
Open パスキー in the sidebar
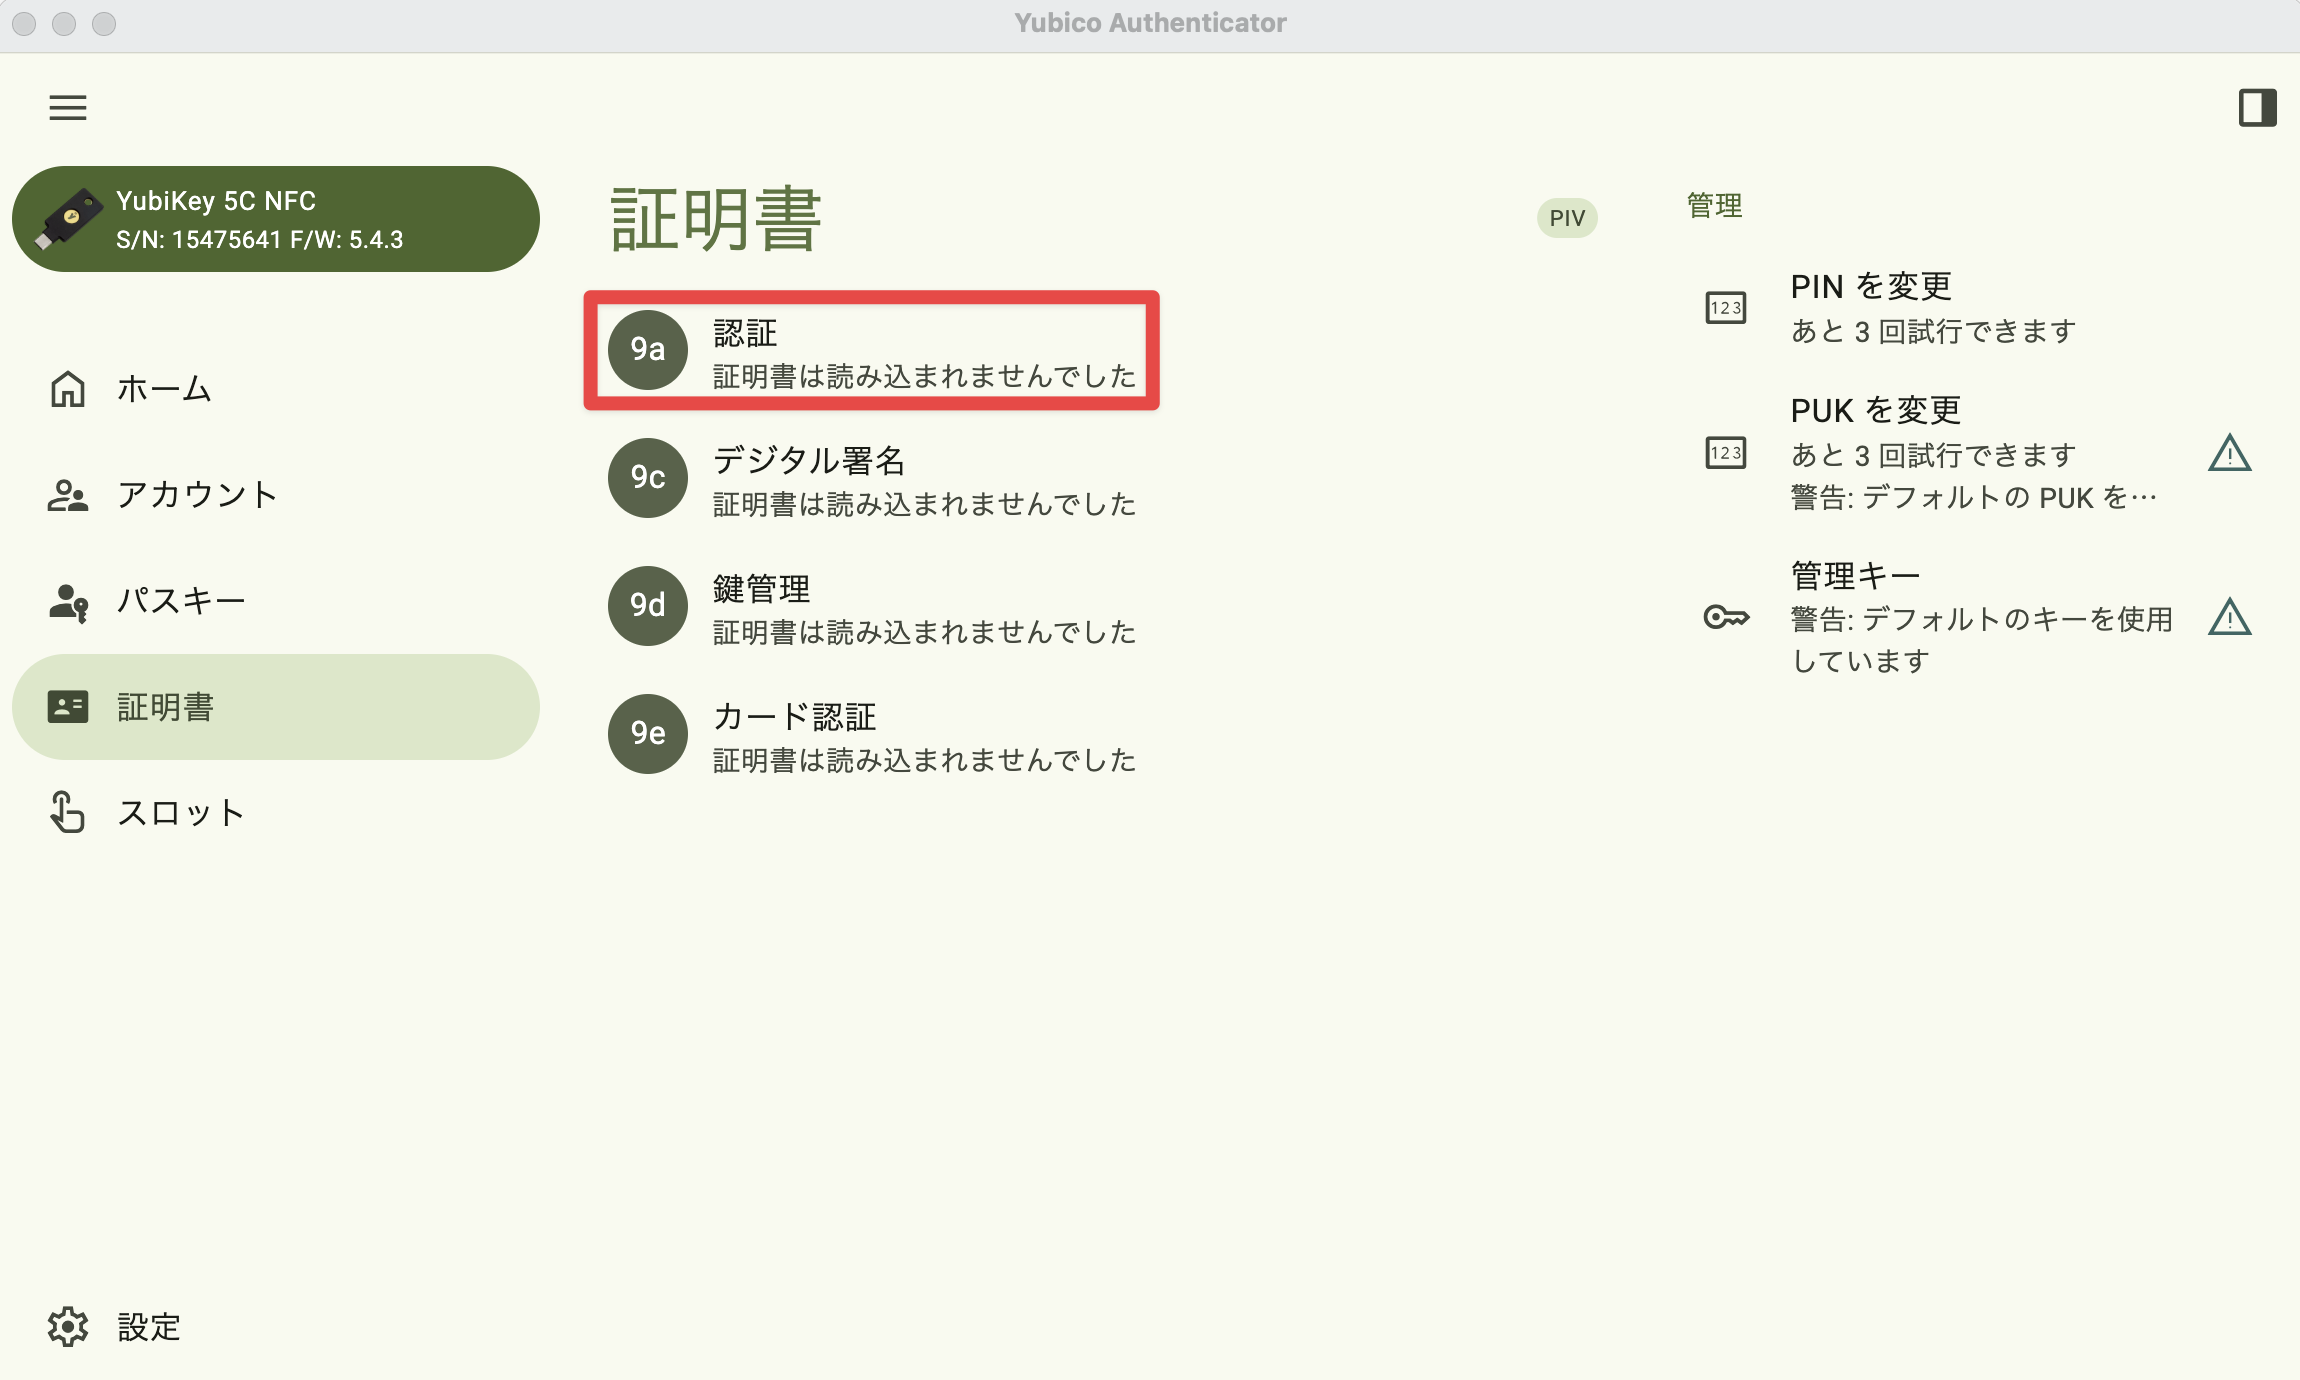coord(276,601)
